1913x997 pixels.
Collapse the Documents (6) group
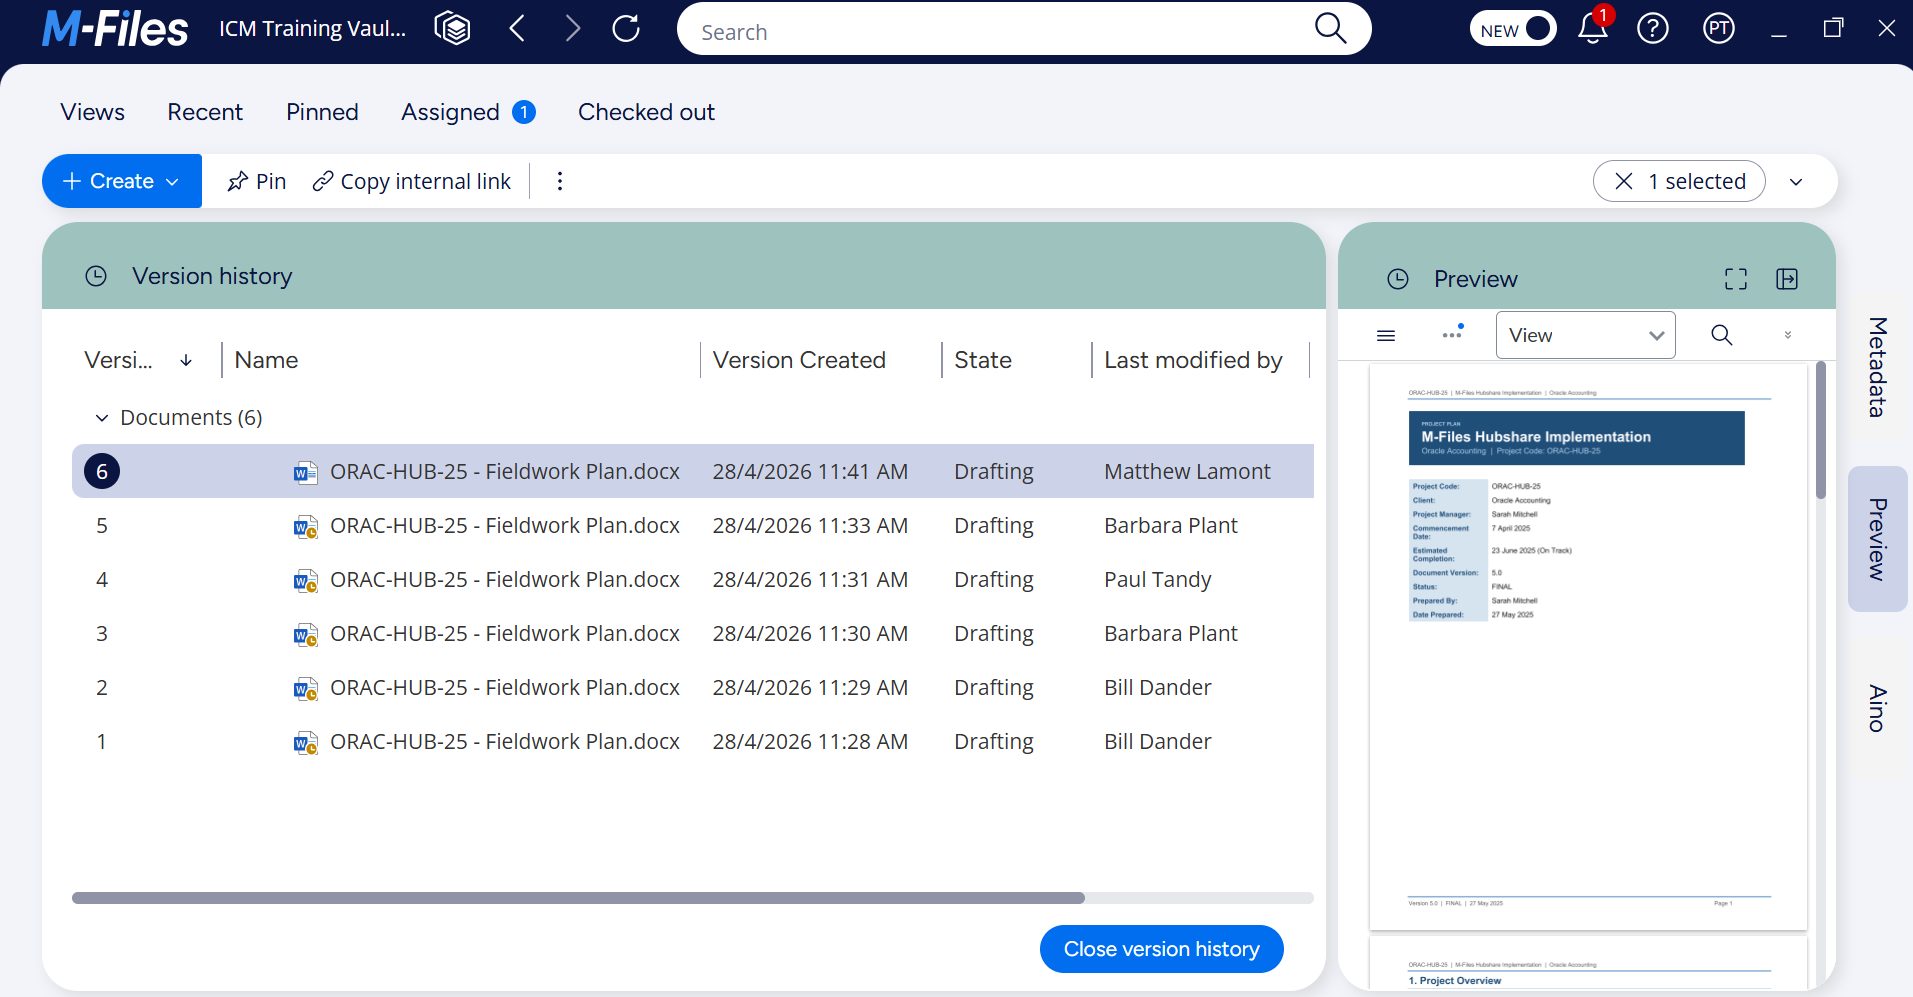pos(101,418)
